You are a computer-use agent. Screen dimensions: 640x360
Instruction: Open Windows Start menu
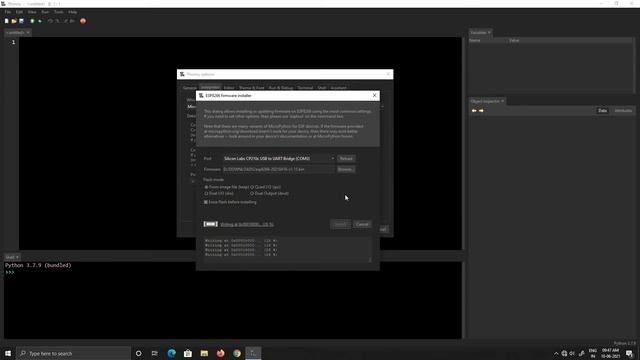(8, 353)
